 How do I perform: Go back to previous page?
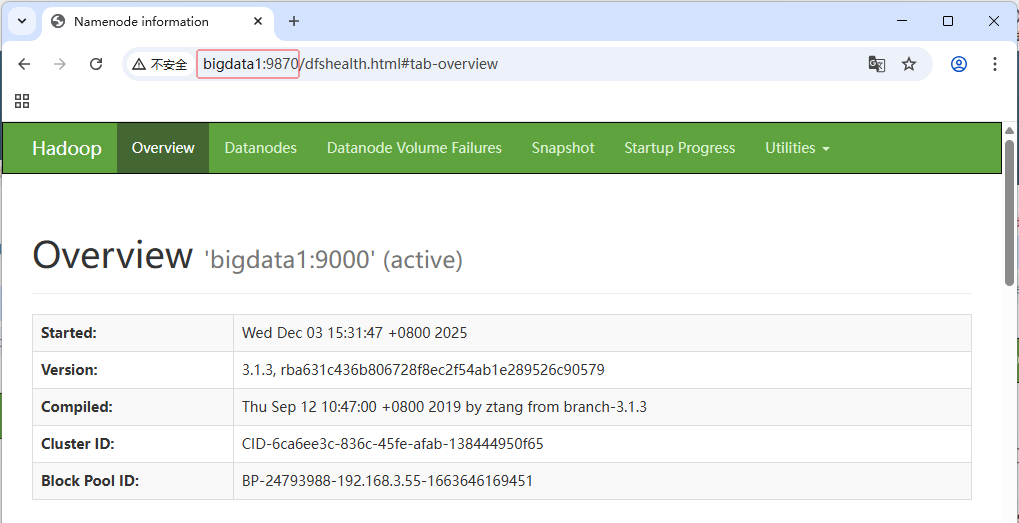point(24,64)
